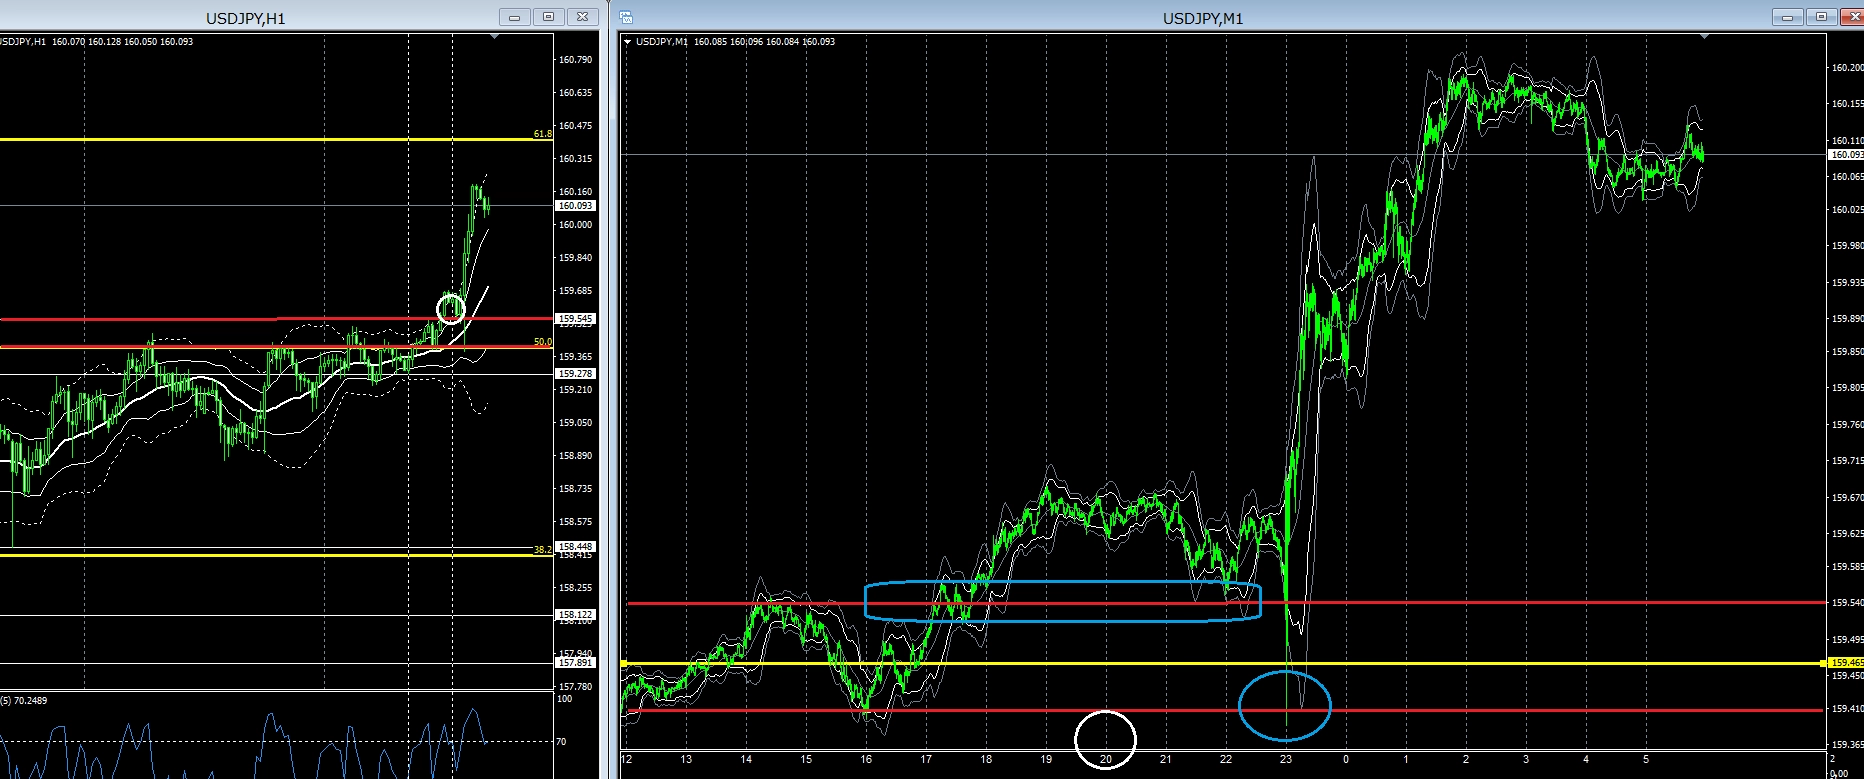
Task: Click the yellow 159.465 price tag on the M1 axis
Action: (1846, 663)
